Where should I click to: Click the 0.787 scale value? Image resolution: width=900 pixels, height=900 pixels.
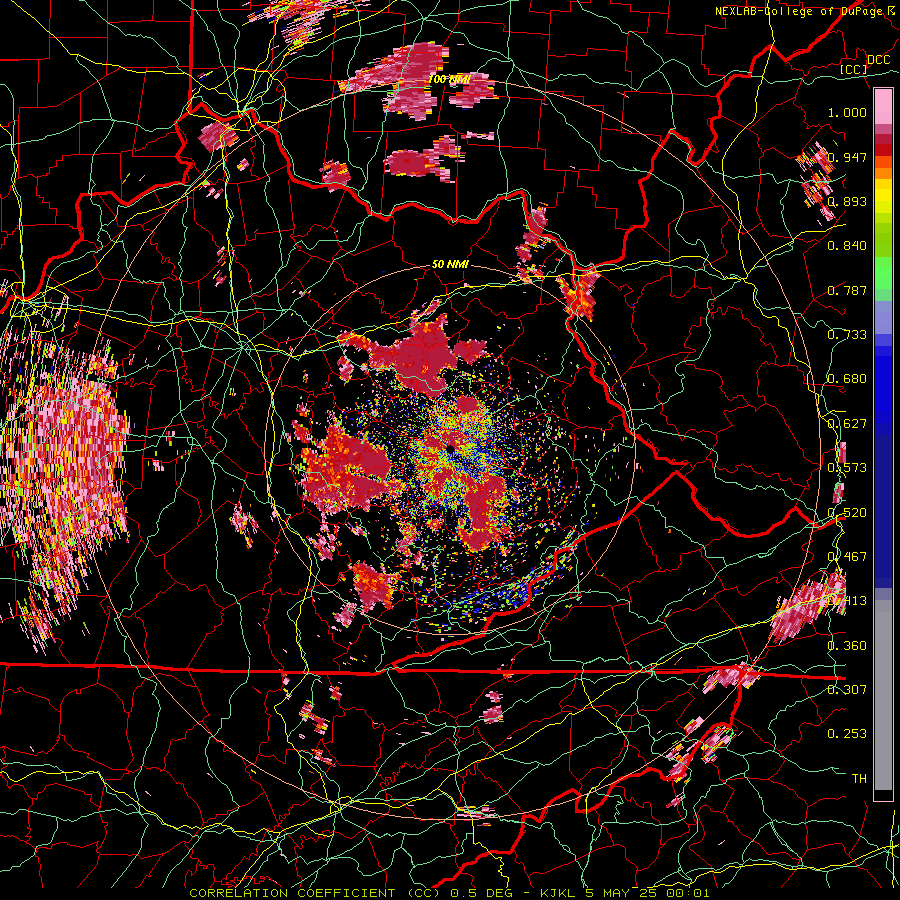pos(847,290)
